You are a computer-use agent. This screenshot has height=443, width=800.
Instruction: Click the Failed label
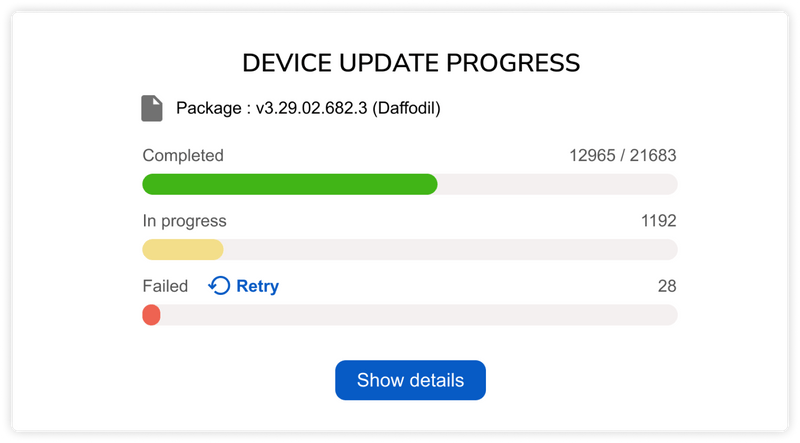point(165,286)
